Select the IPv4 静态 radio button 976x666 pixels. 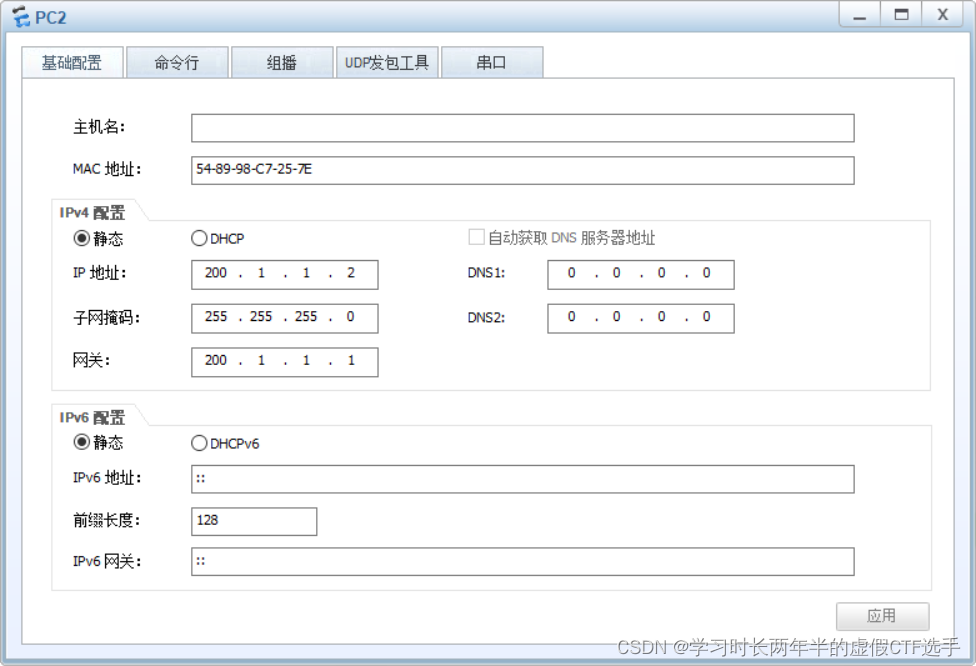82,238
